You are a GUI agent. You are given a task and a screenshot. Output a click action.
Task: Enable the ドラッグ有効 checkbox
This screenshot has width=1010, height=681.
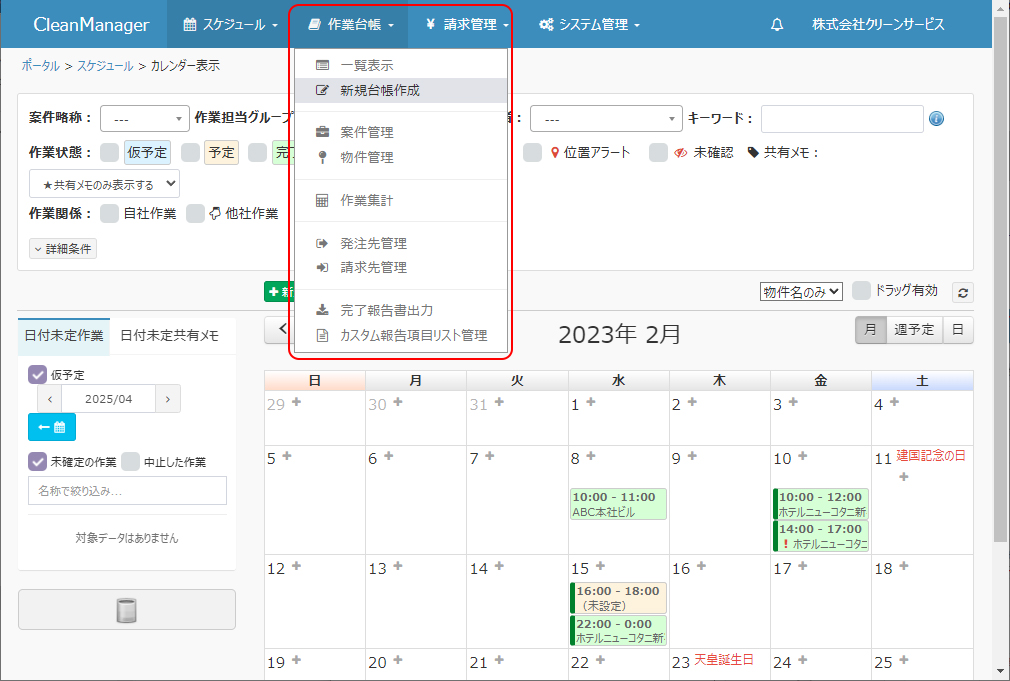861,291
